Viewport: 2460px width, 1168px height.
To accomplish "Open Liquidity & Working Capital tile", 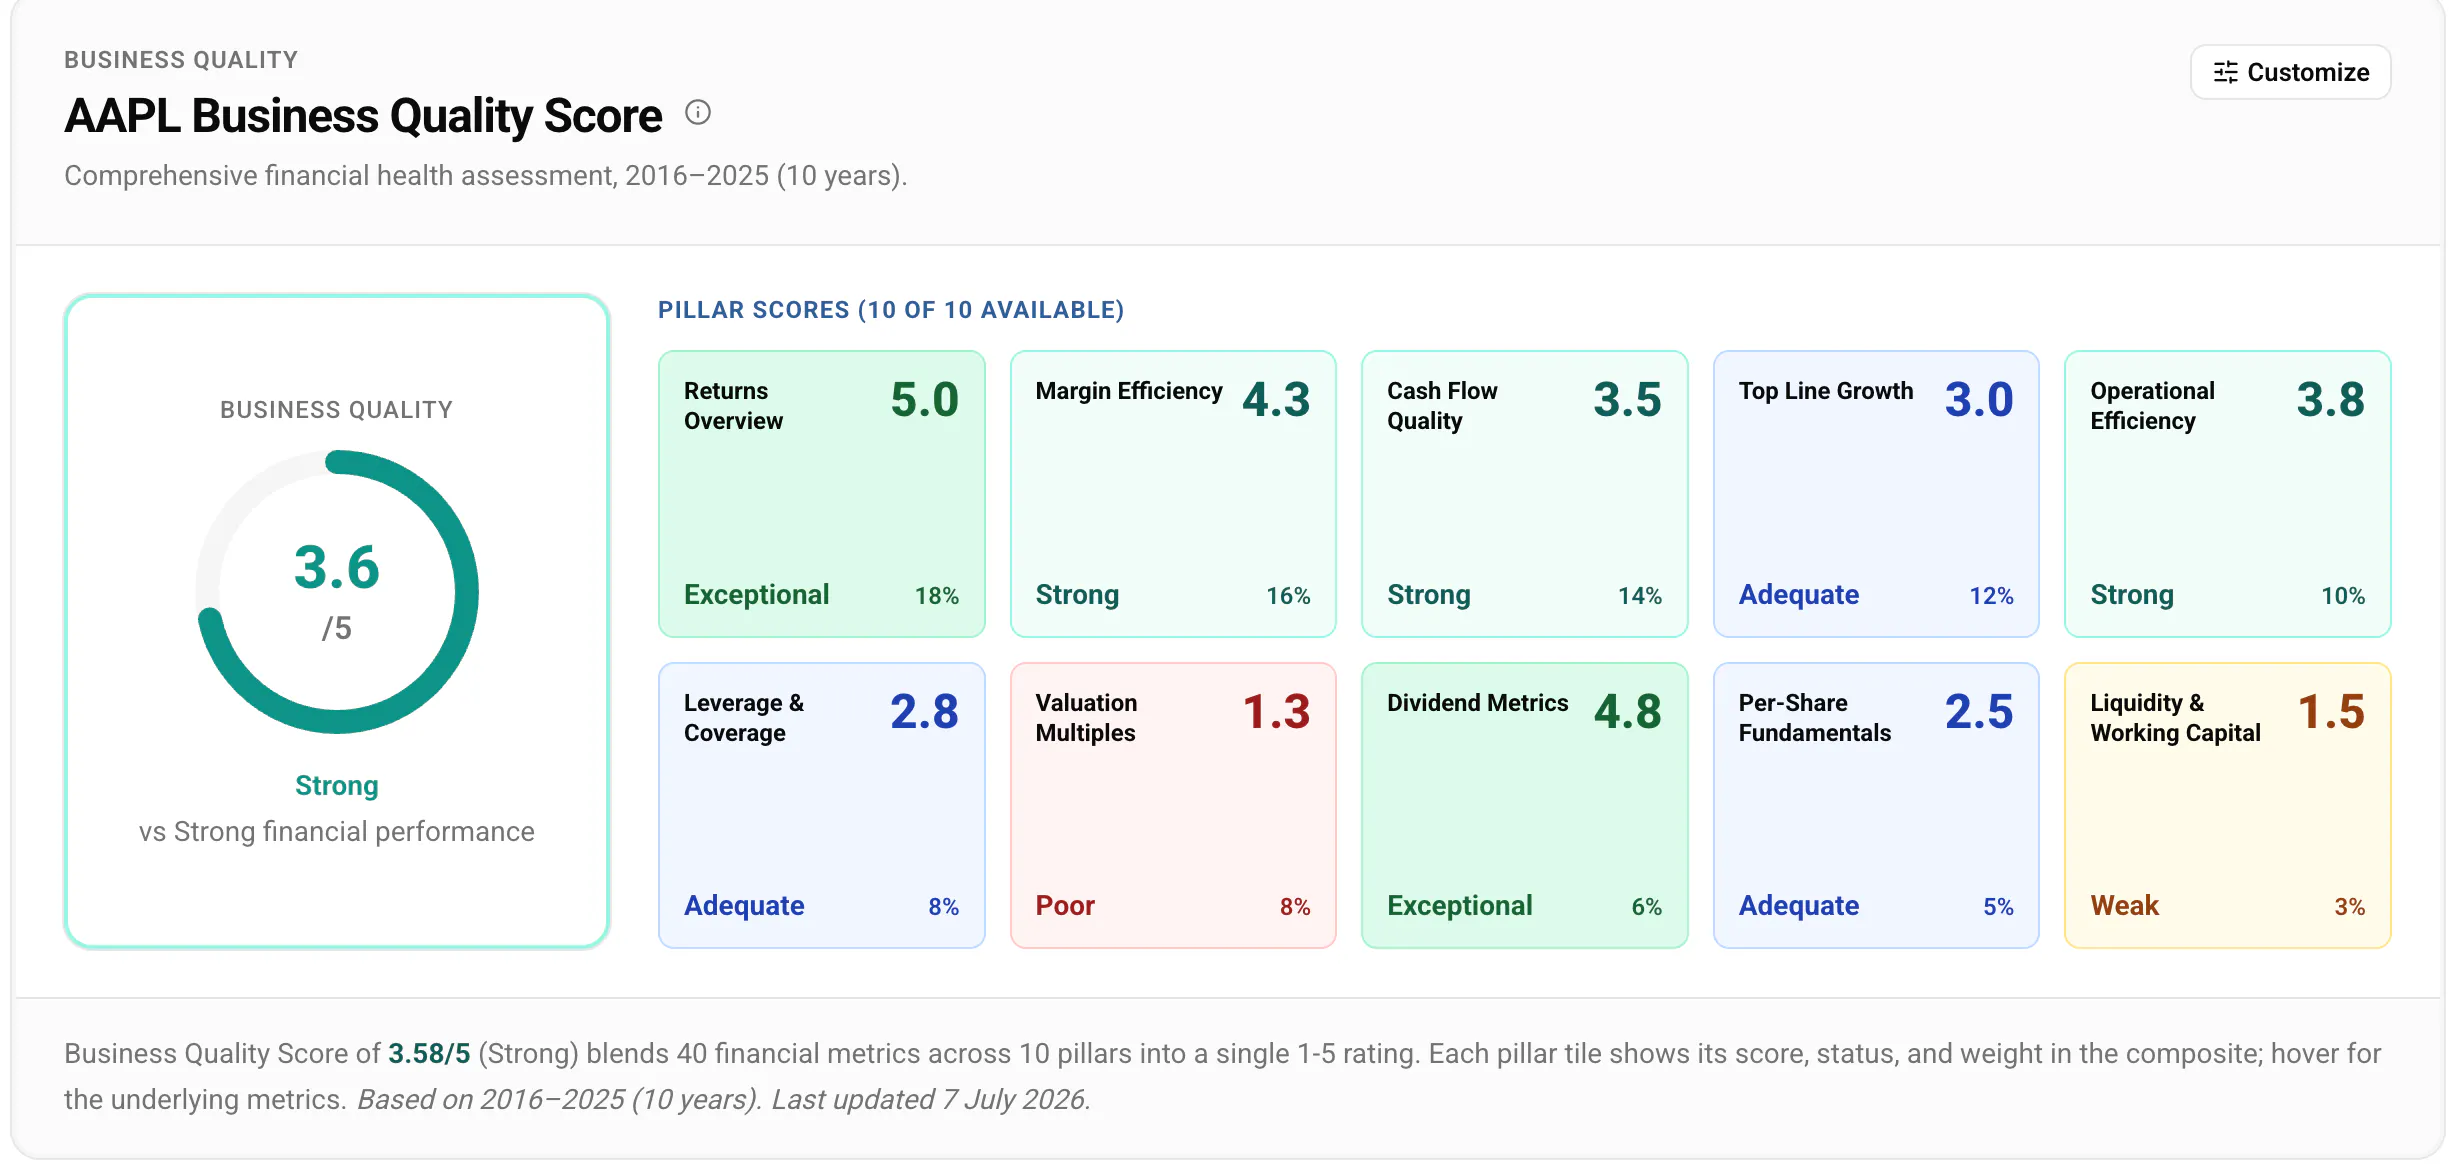I will 2228,805.
